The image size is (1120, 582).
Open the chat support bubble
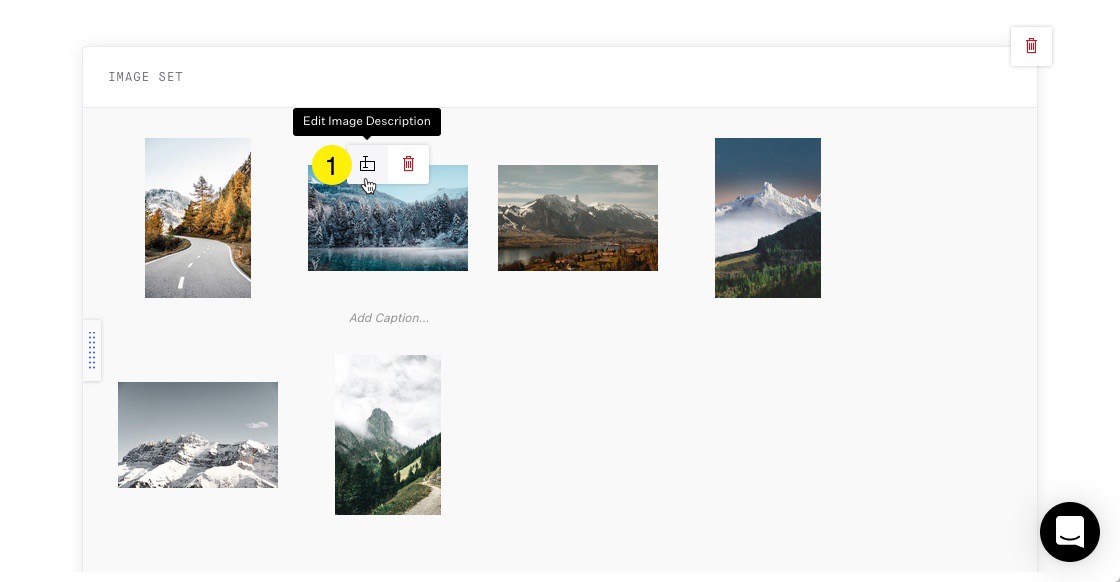click(1069, 532)
